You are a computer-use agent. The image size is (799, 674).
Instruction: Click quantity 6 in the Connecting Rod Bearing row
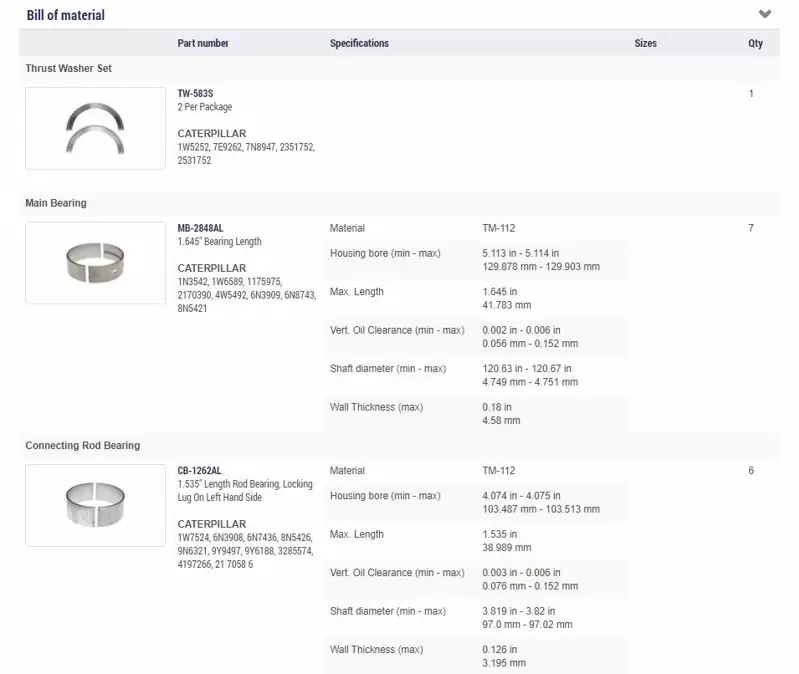751,470
